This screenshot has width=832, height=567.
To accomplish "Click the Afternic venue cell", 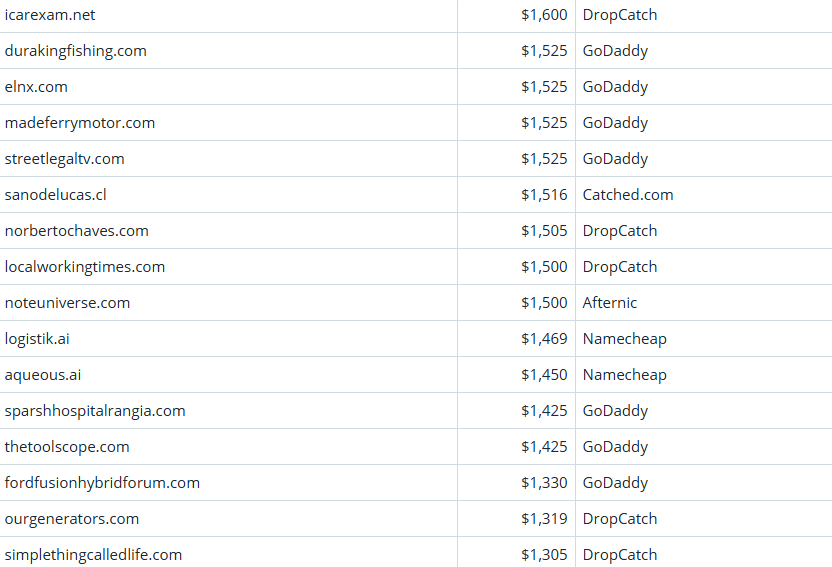I will [610, 303].
